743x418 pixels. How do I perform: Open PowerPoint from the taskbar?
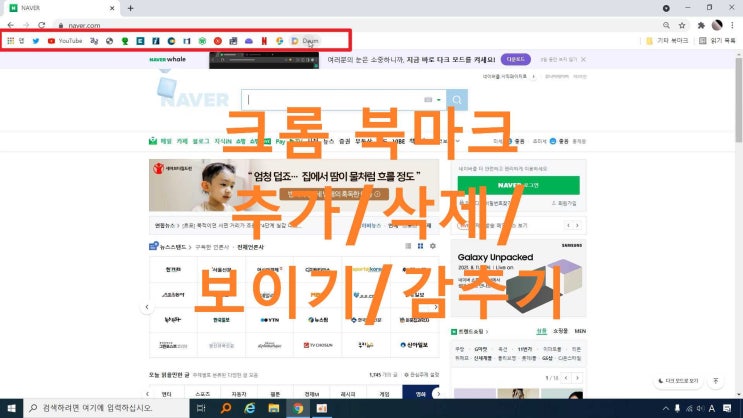[x=322, y=408]
